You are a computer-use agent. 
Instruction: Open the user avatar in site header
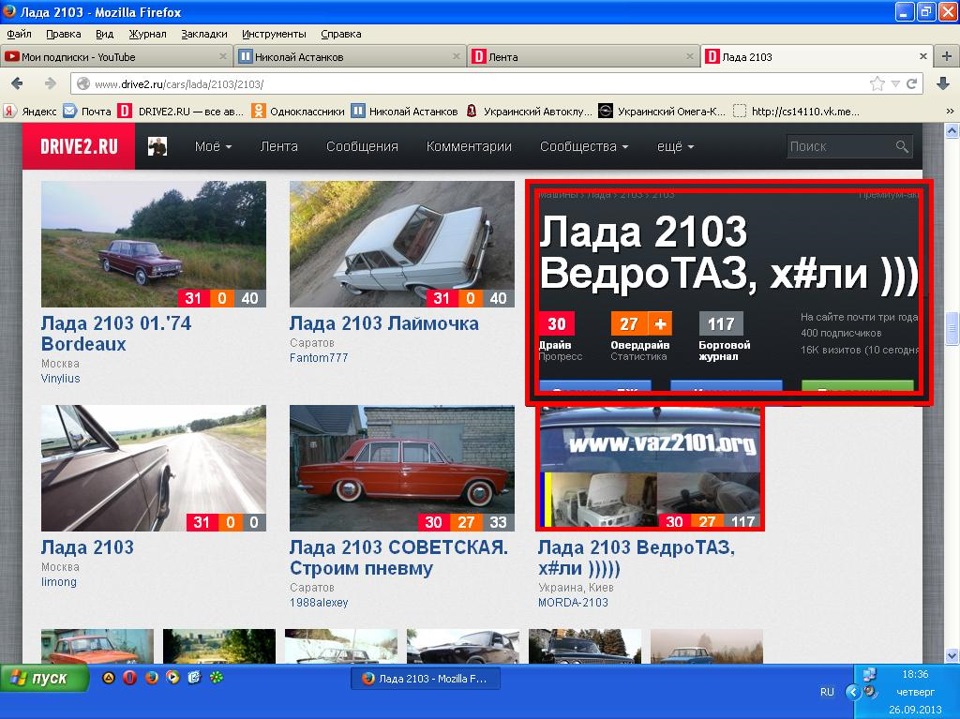point(157,146)
